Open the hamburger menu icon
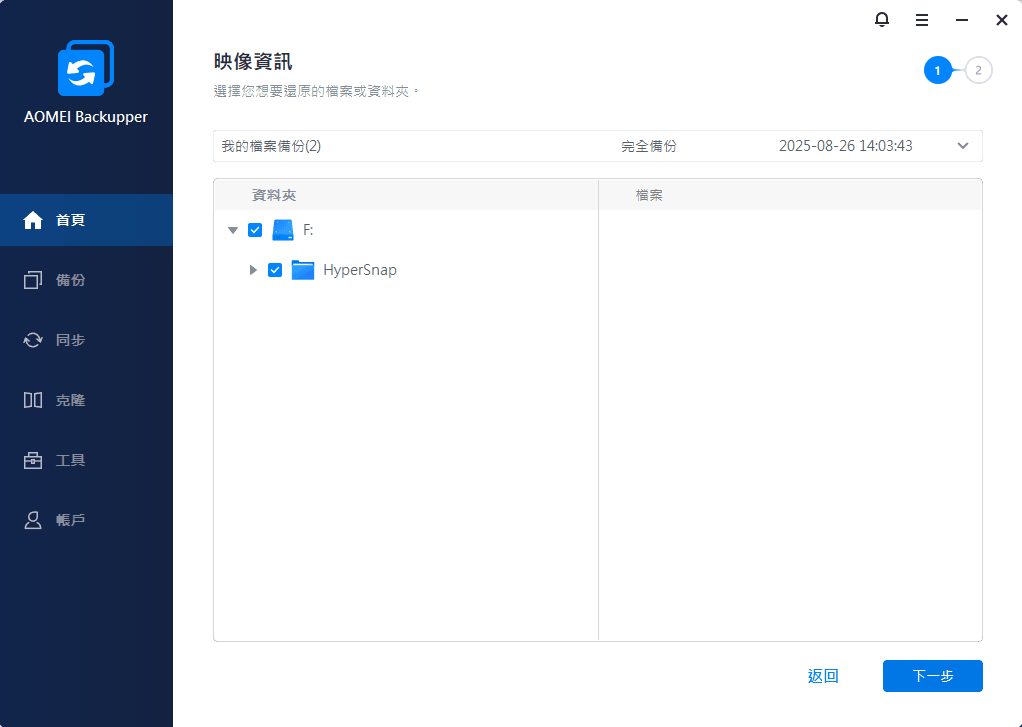 coord(922,20)
